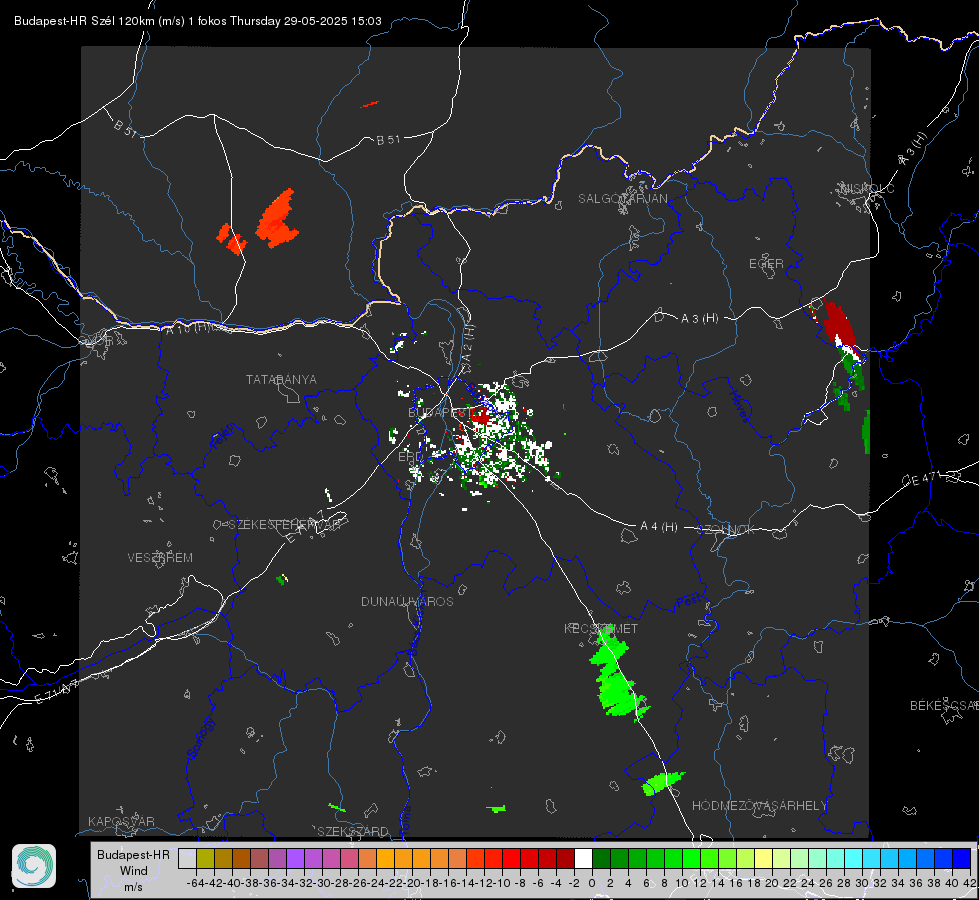Select the white swatch between -2 and 0
The width and height of the screenshot is (979, 900).
pos(583,858)
